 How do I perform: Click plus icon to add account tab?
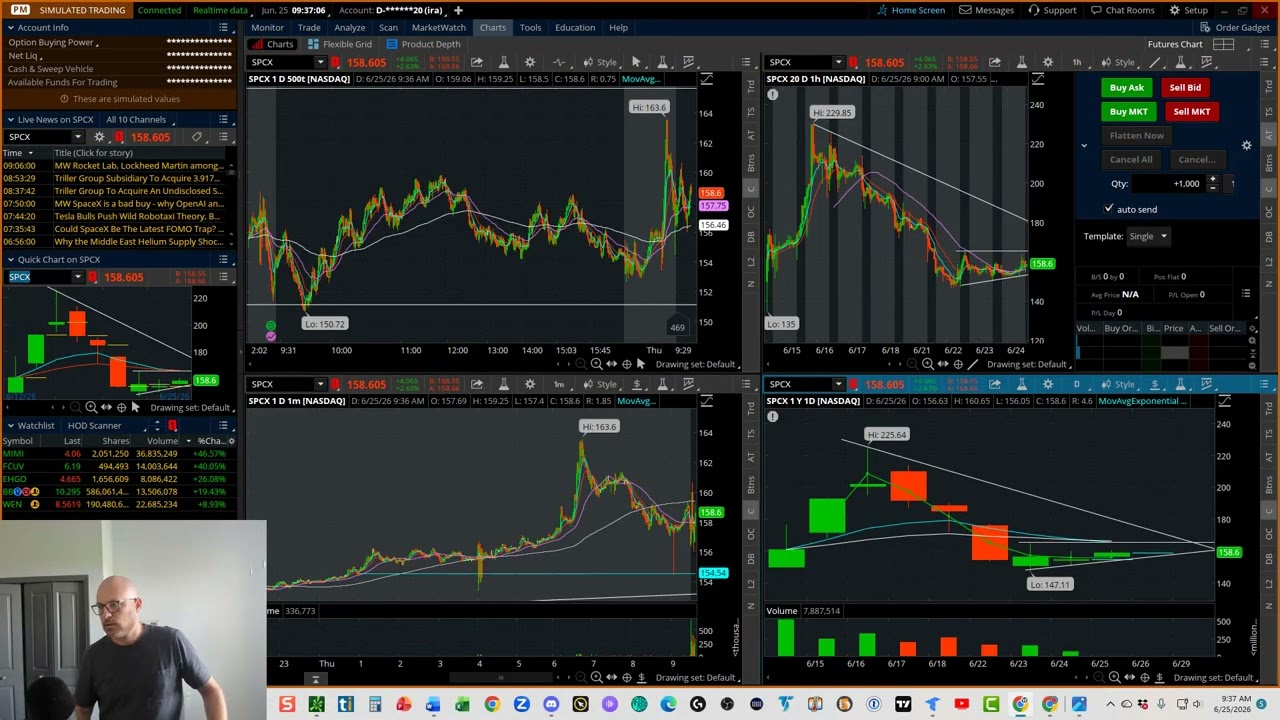[x=458, y=10]
